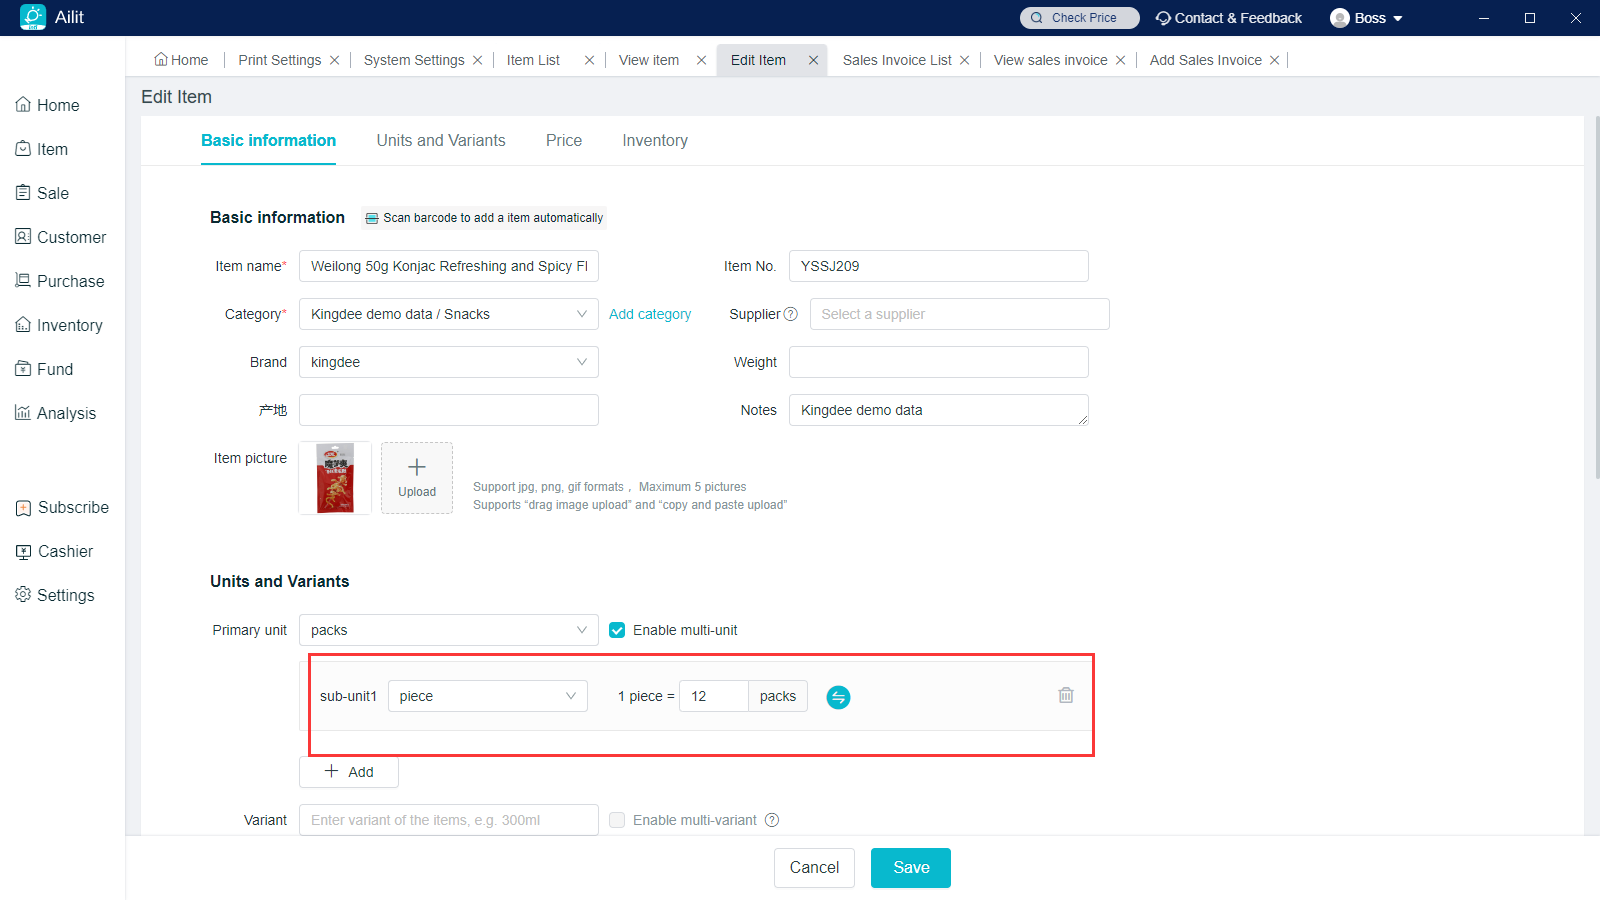Open the Brand dropdown
The image size is (1600, 900).
click(448, 362)
